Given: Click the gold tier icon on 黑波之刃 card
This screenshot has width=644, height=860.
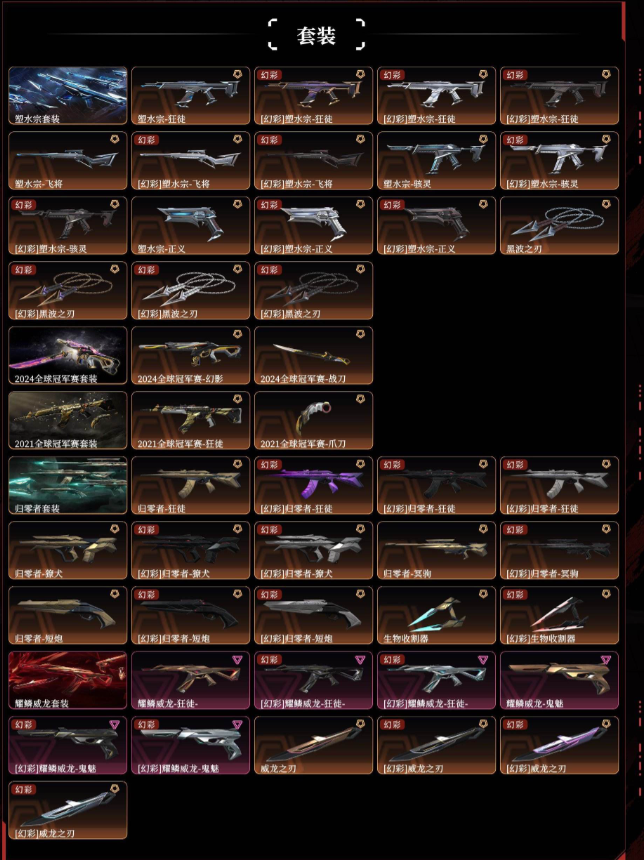Looking at the screenshot, I should (x=606, y=204).
